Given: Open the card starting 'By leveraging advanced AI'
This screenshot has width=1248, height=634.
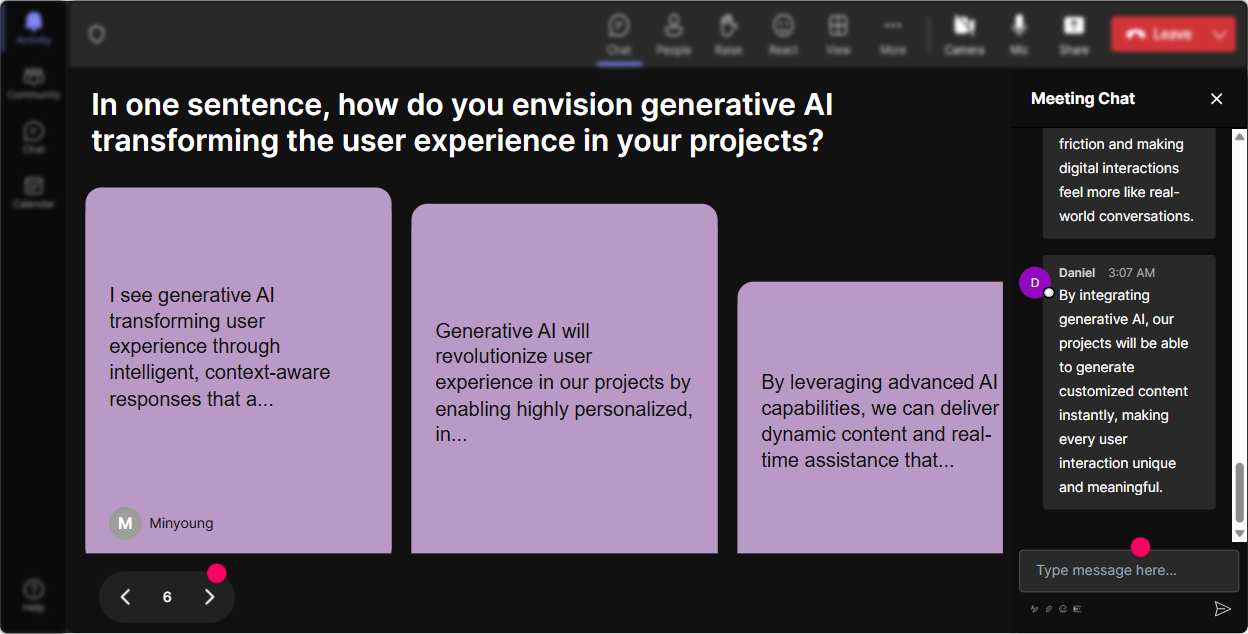Looking at the screenshot, I should 870,417.
